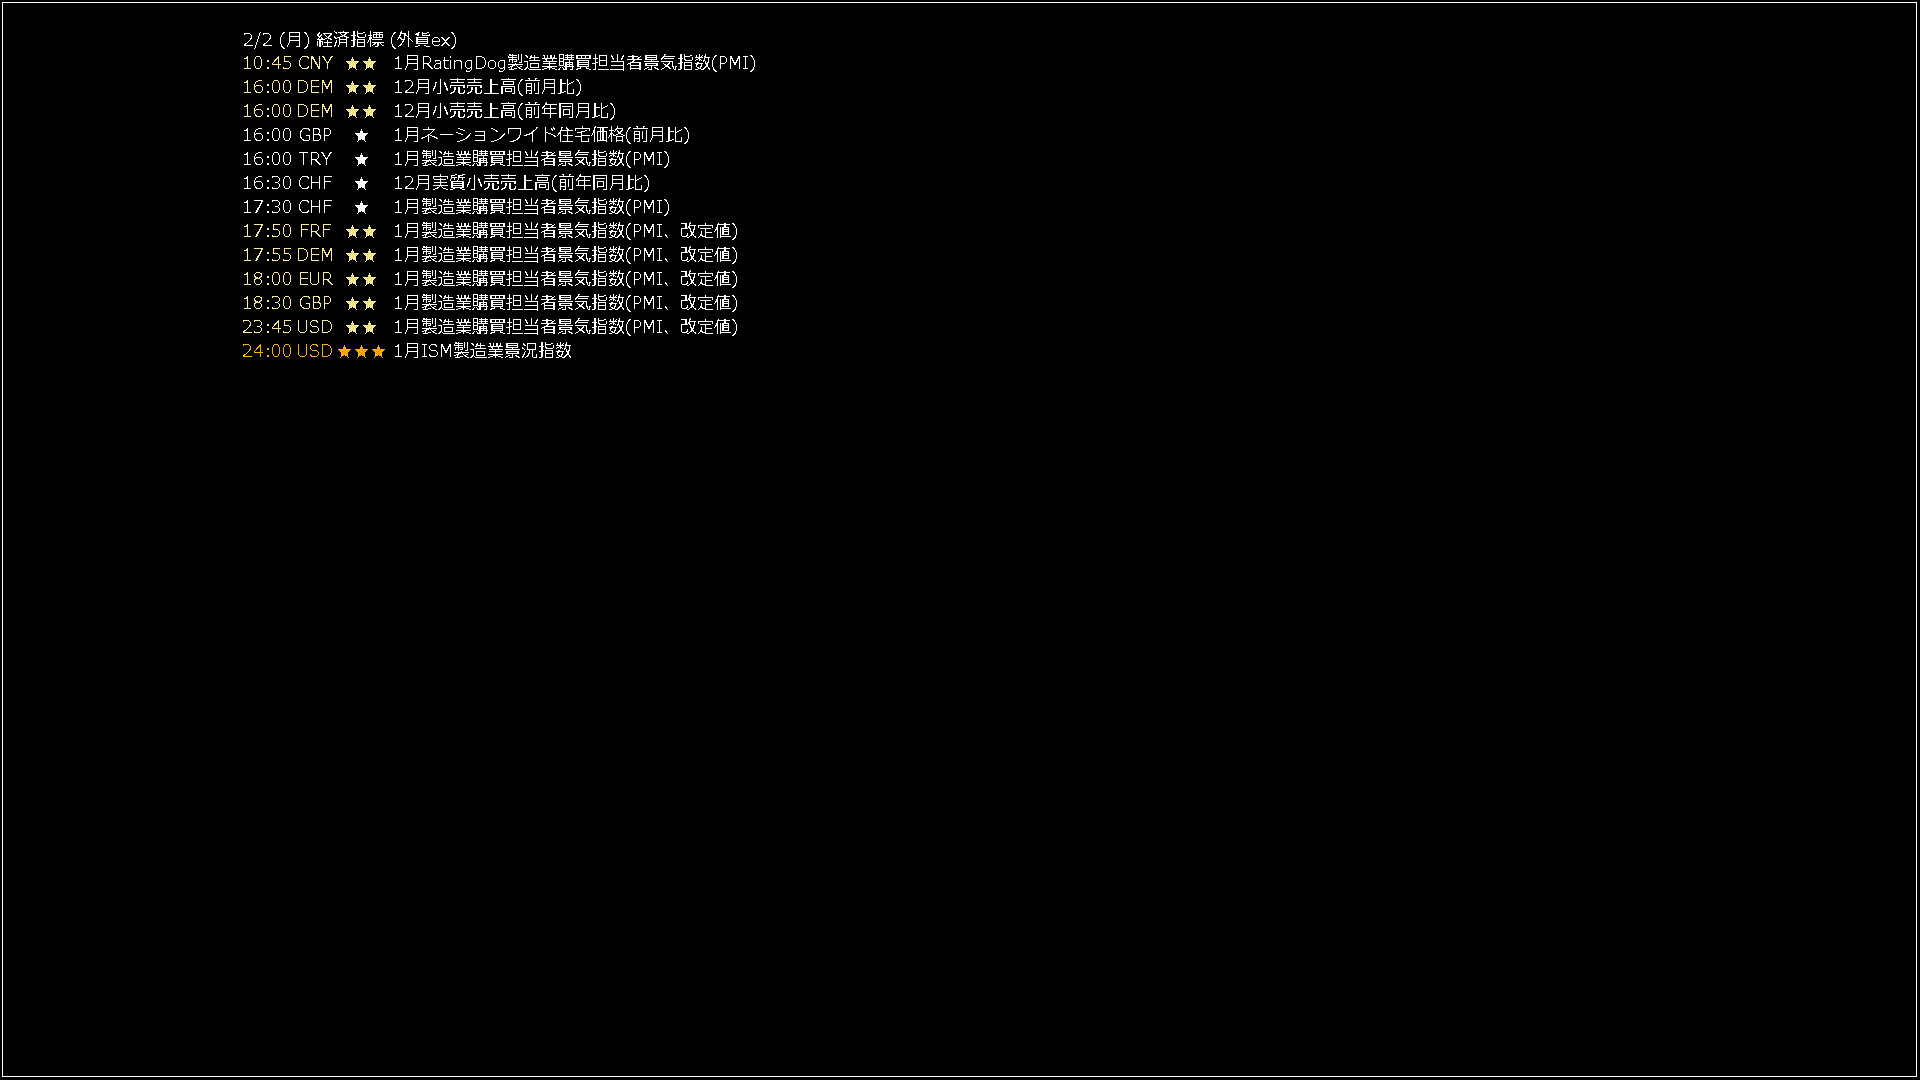The height and width of the screenshot is (1080, 1920).
Task: Click the 17:55 DEM time label
Action: pyautogui.click(x=287, y=255)
